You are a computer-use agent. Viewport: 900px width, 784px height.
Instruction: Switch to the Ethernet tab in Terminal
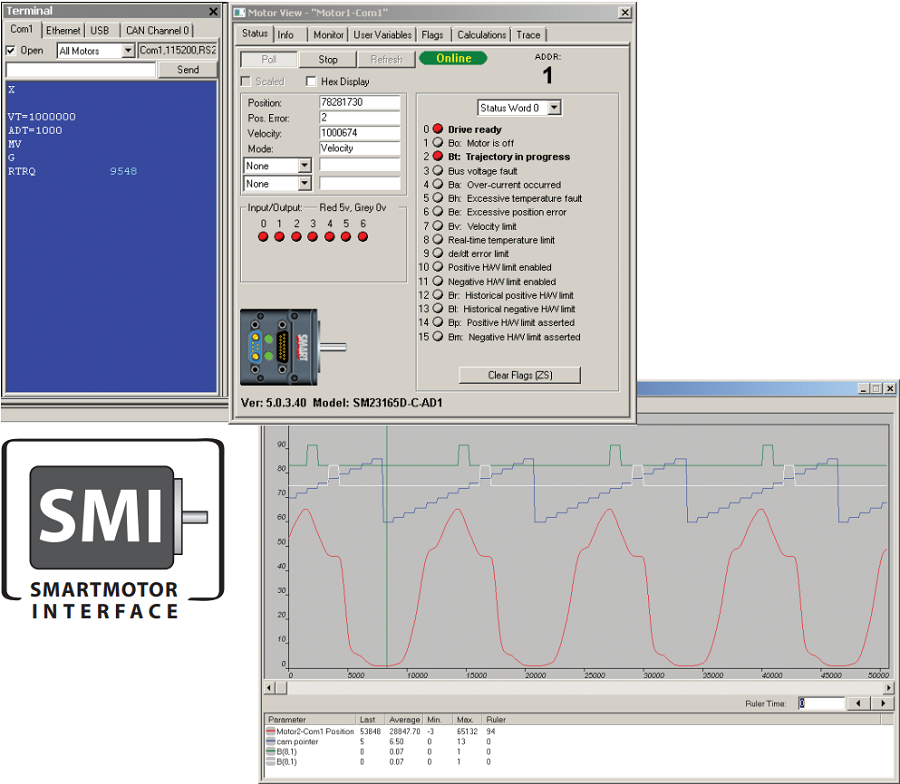pos(63,30)
